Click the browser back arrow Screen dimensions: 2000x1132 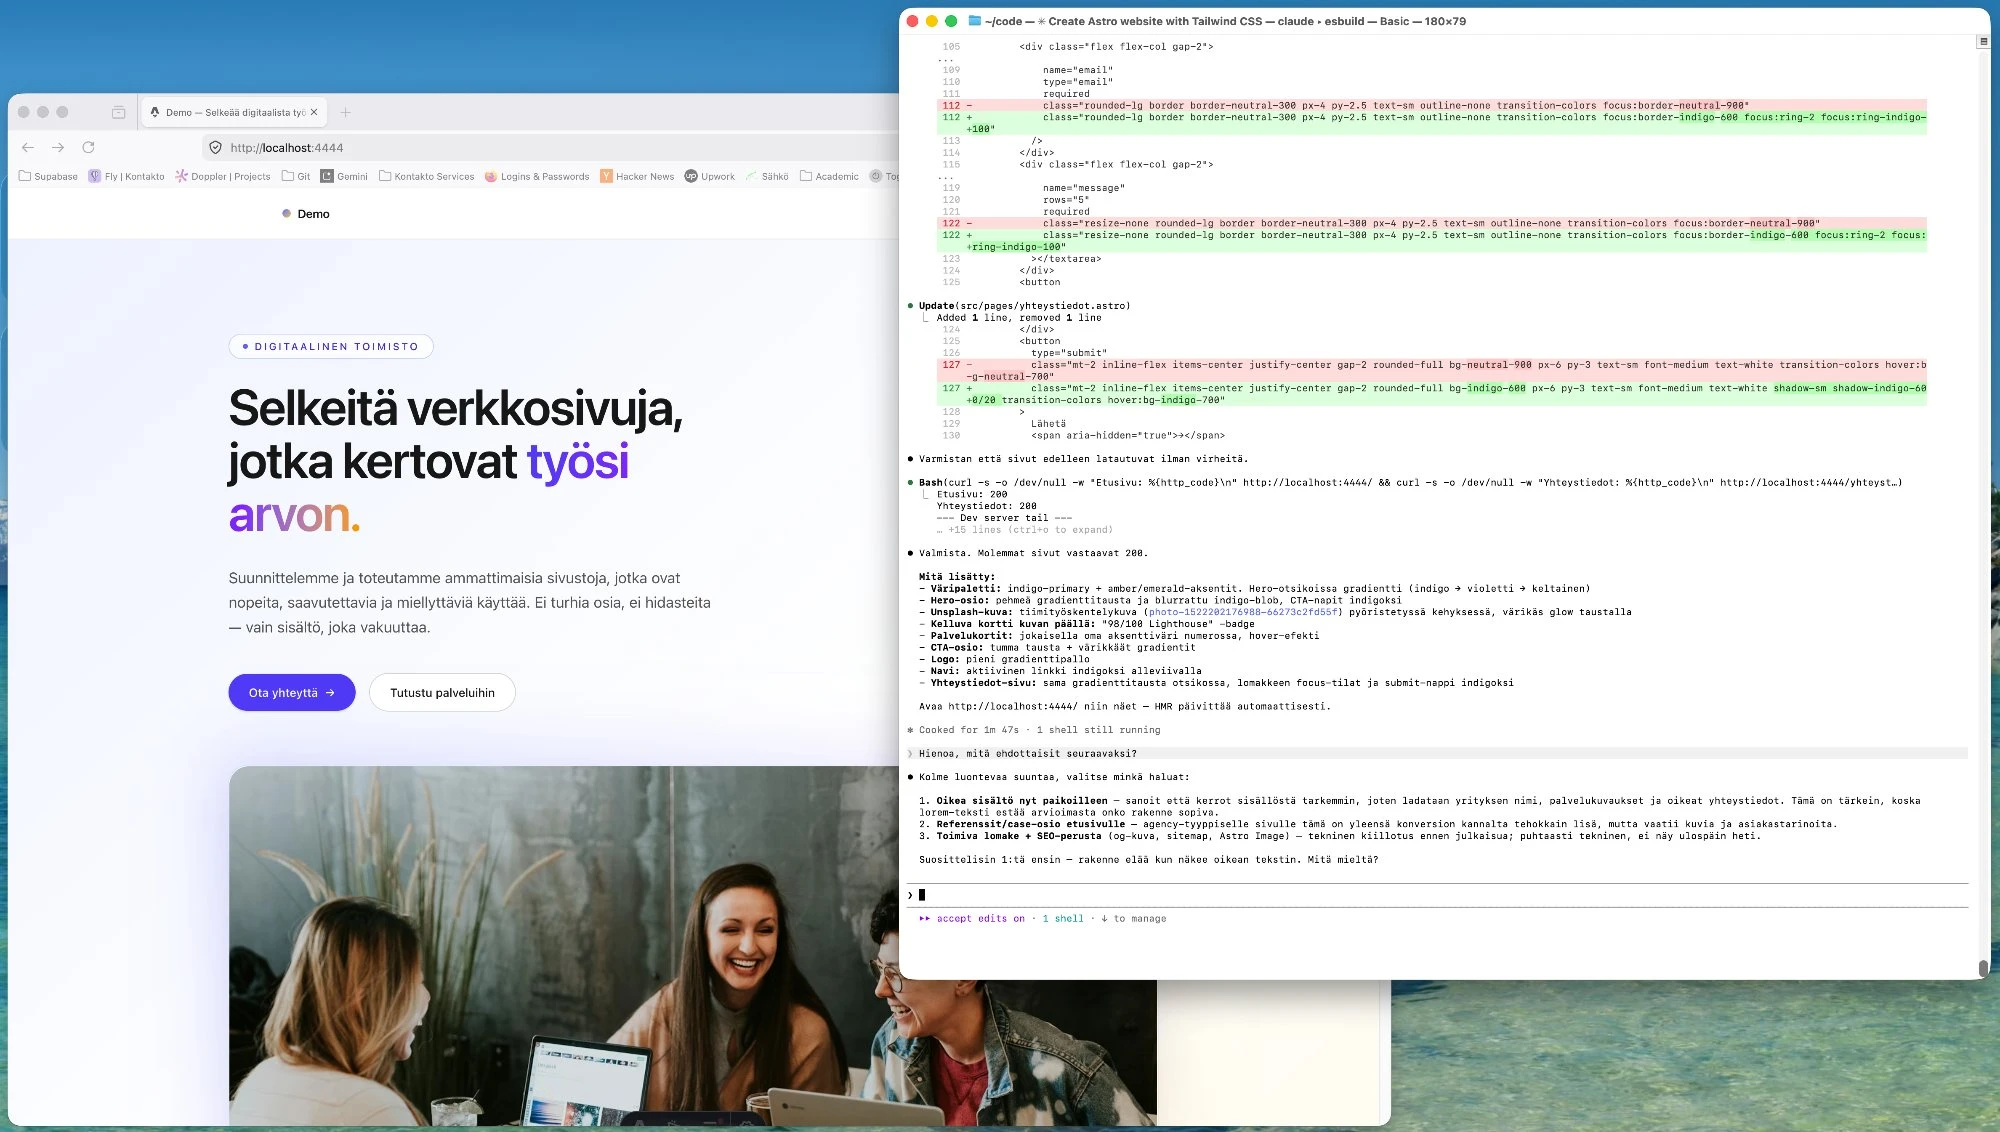26,147
